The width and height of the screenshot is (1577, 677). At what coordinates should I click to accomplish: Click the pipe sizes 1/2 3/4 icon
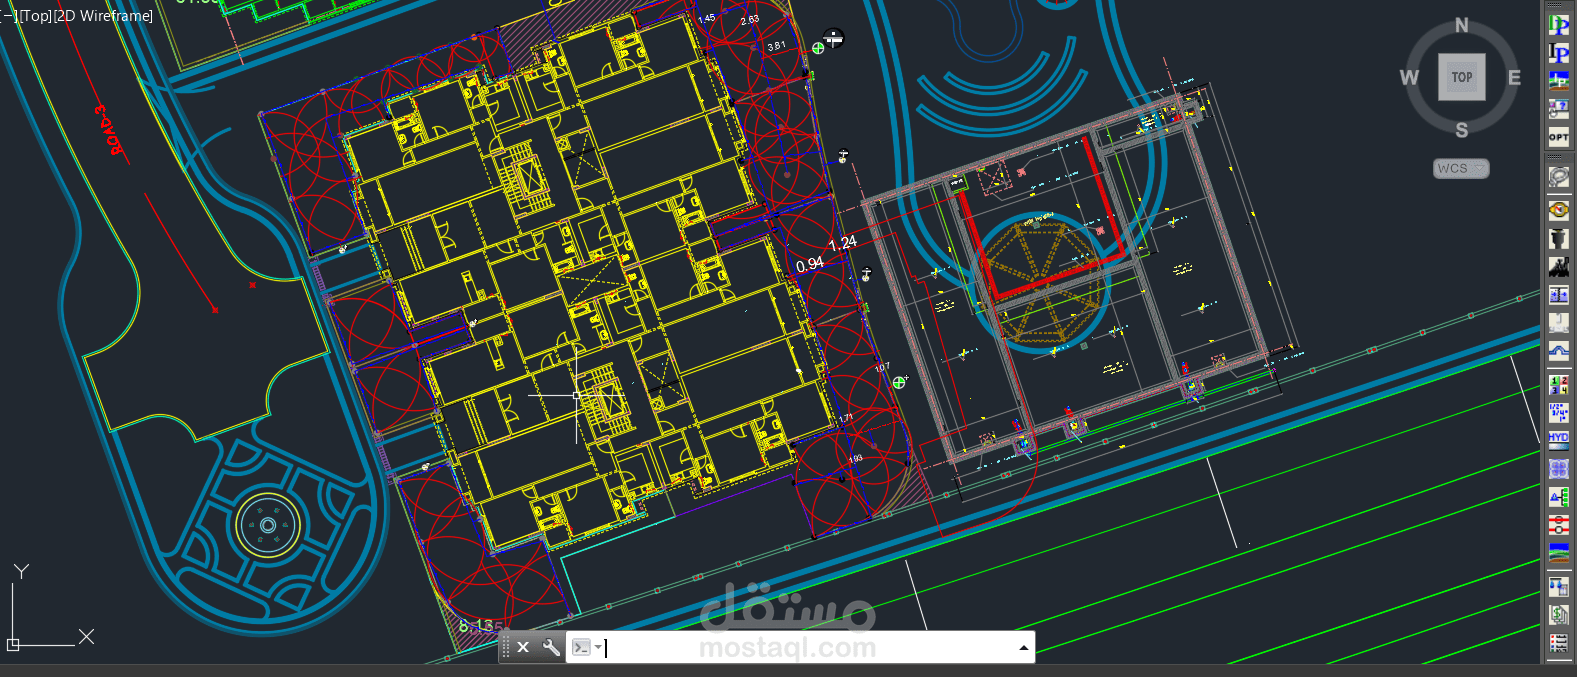pos(1558,412)
